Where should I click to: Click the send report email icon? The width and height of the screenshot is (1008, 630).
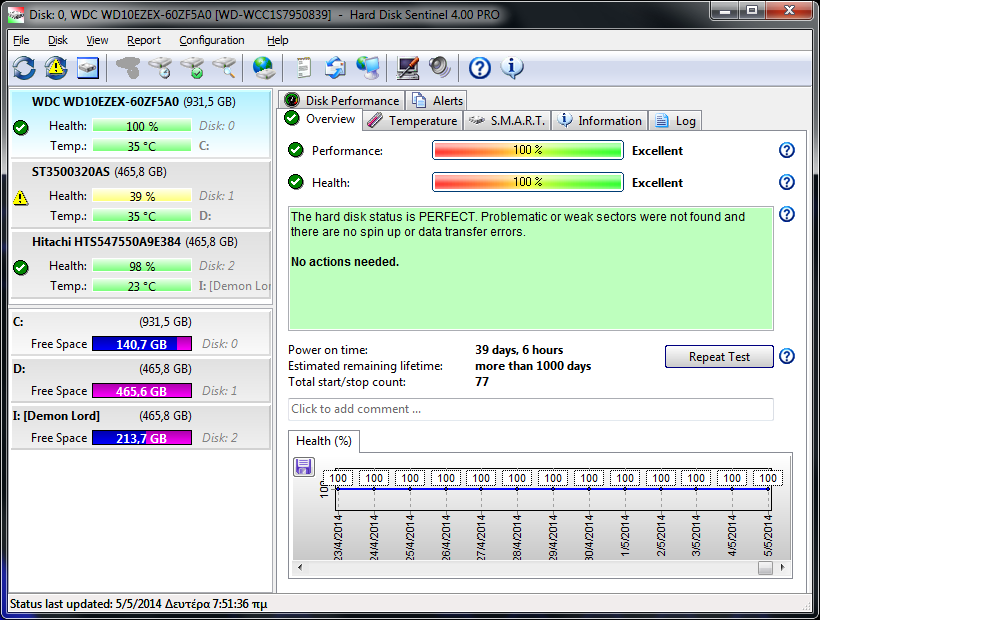pyautogui.click(x=335, y=68)
